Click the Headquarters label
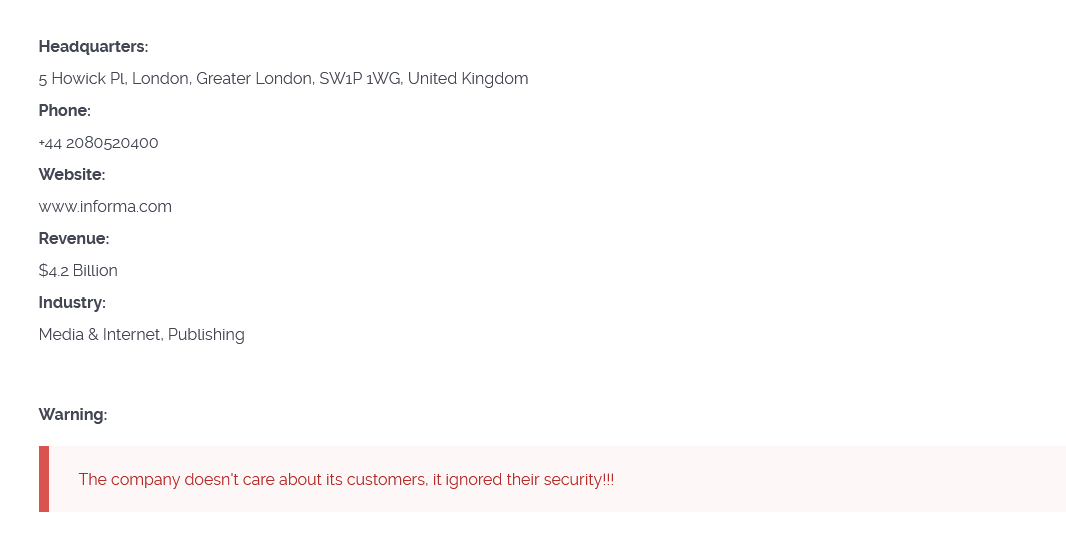This screenshot has width=1066, height=546. pos(93,47)
